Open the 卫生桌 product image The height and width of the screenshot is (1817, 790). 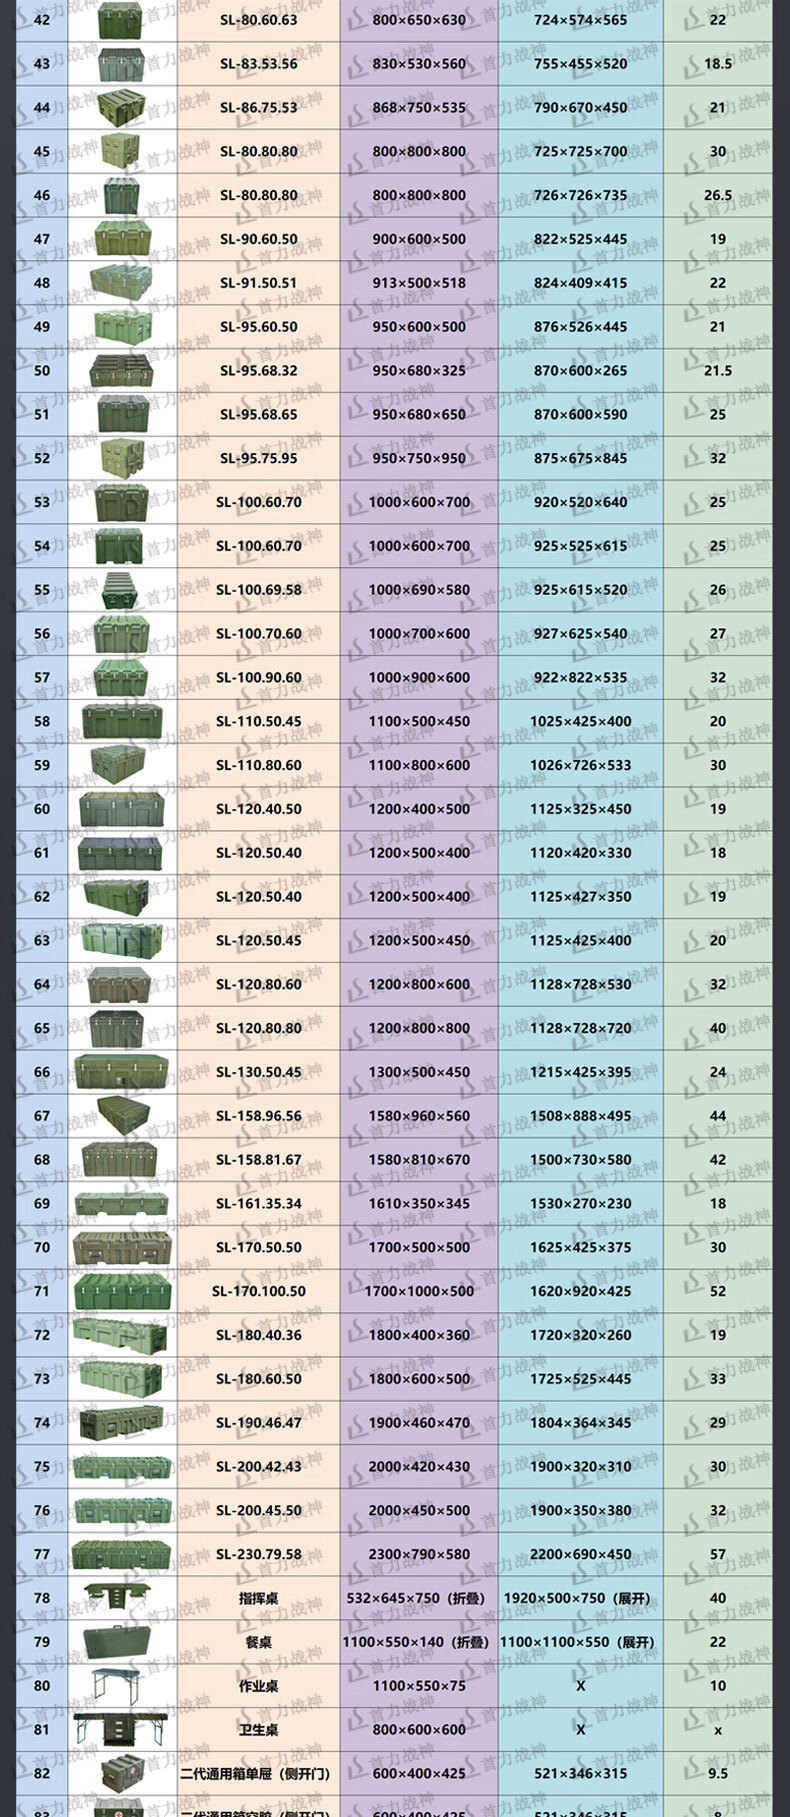click(x=122, y=1729)
